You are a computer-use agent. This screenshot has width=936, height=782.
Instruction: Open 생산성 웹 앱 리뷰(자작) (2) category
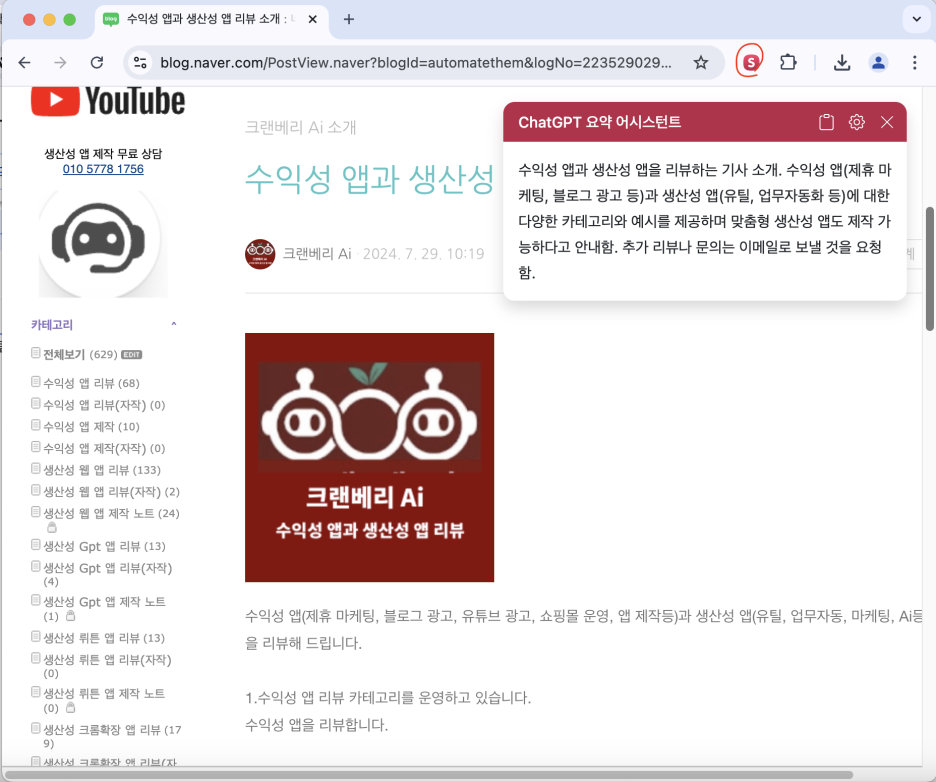coord(111,492)
